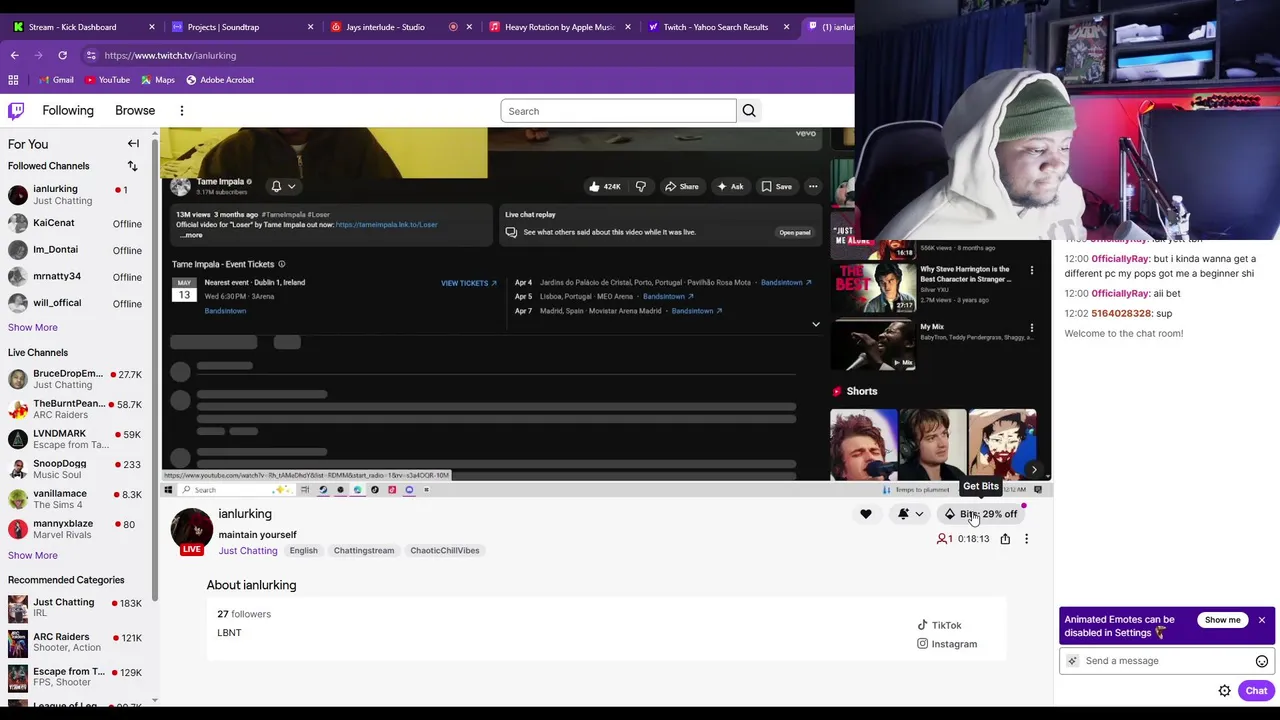
Task: Open the Twitch top nav more-options menu
Action: pyautogui.click(x=182, y=111)
